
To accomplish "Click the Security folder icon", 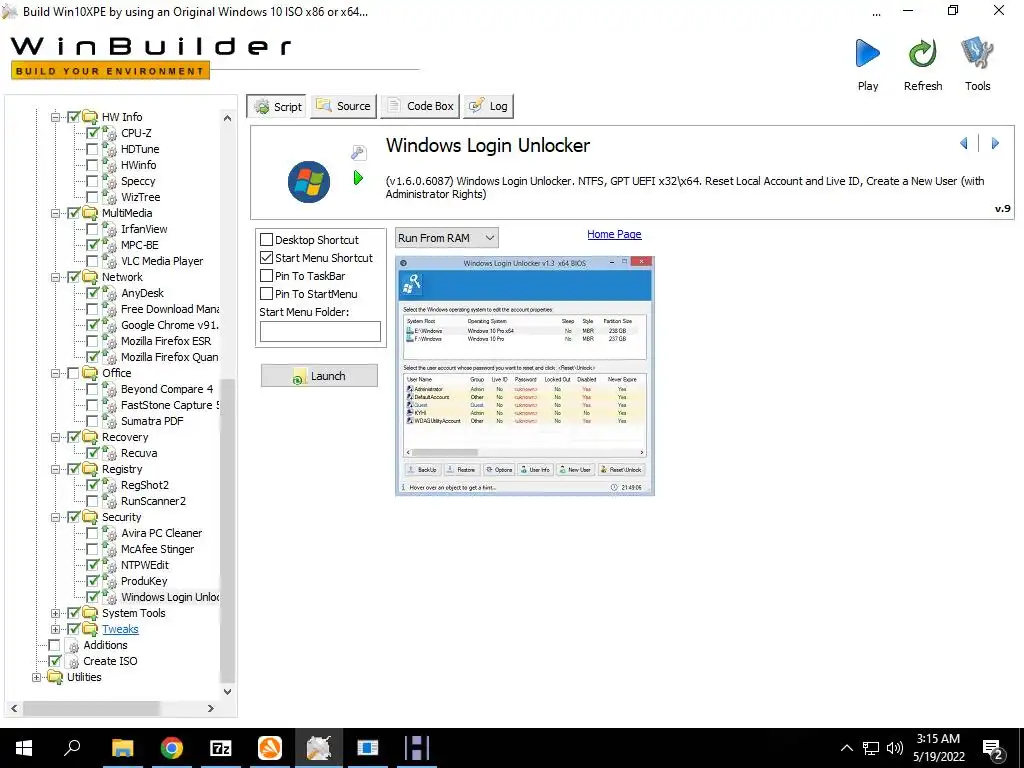I will click(x=90, y=517).
